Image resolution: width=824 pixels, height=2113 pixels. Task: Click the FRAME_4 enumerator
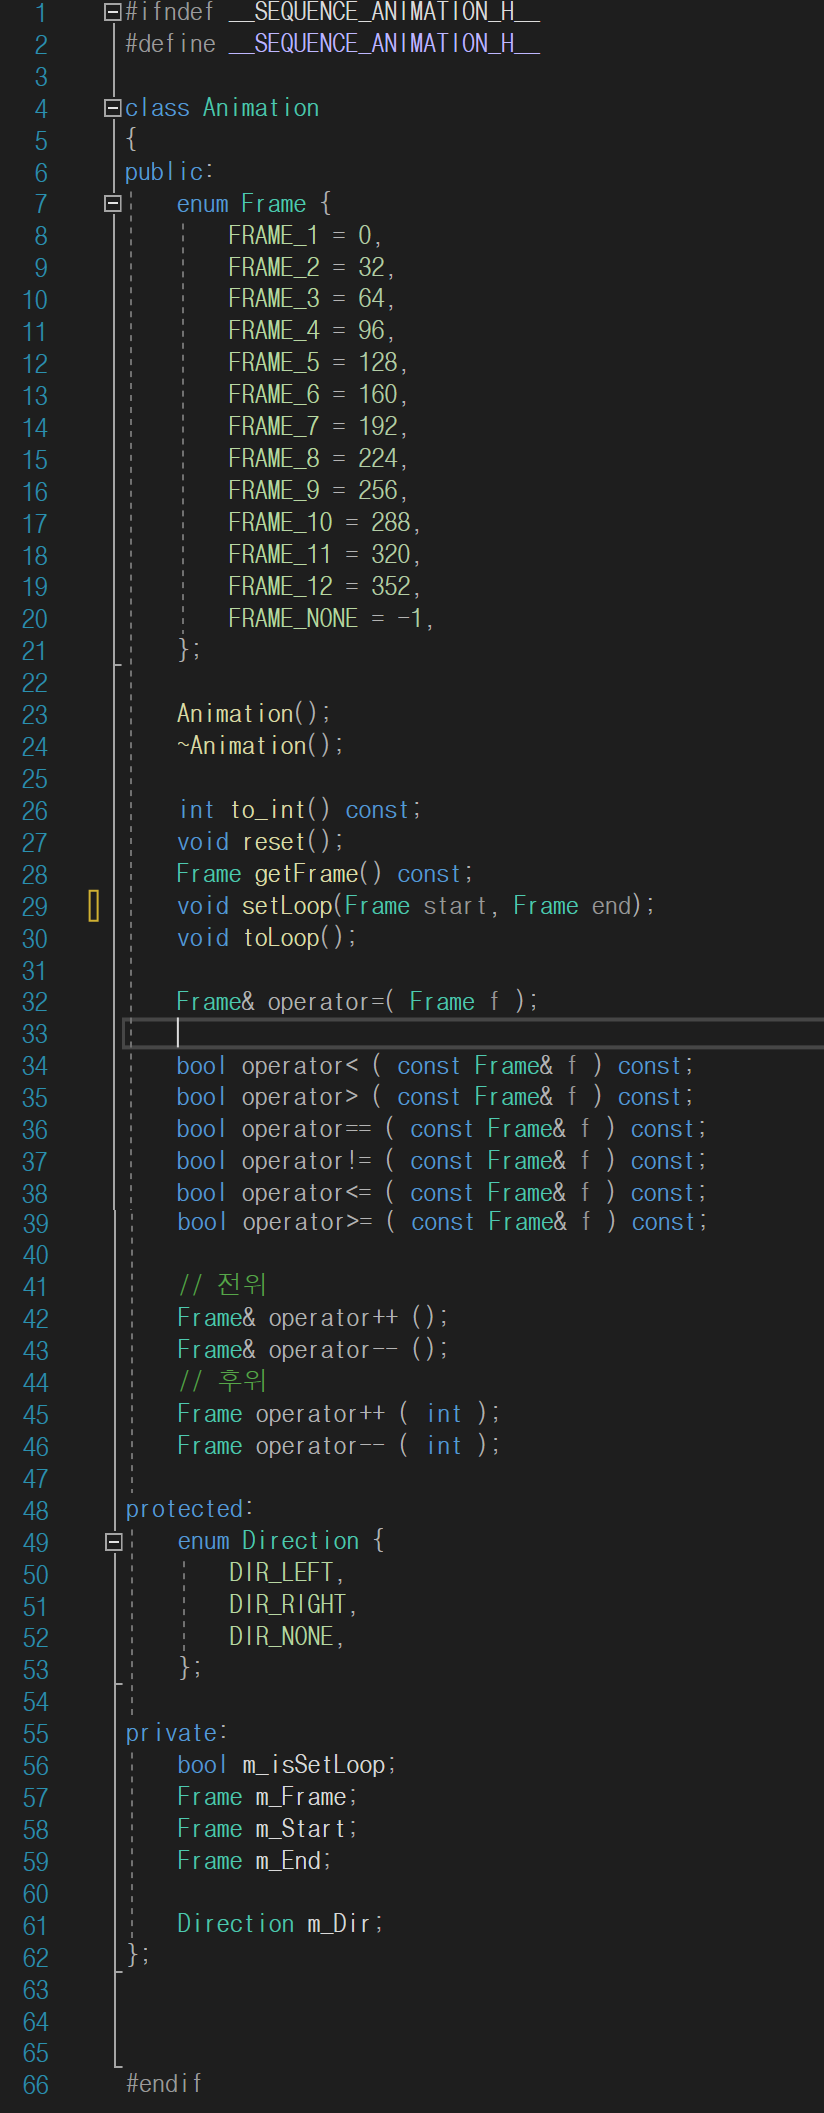coord(273,331)
